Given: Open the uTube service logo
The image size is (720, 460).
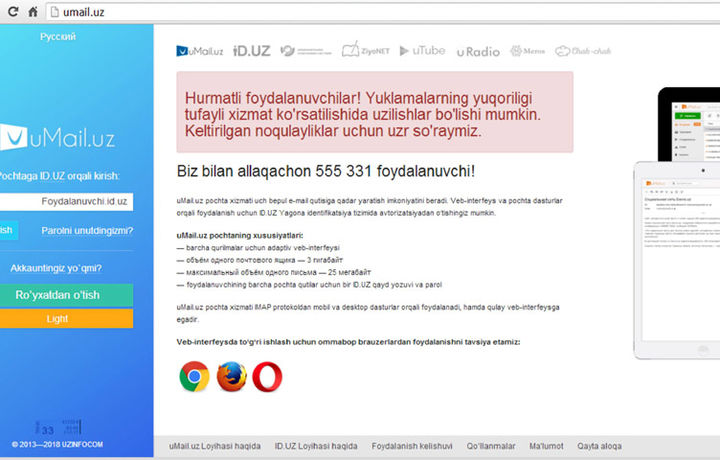Looking at the screenshot, I should (x=422, y=50).
